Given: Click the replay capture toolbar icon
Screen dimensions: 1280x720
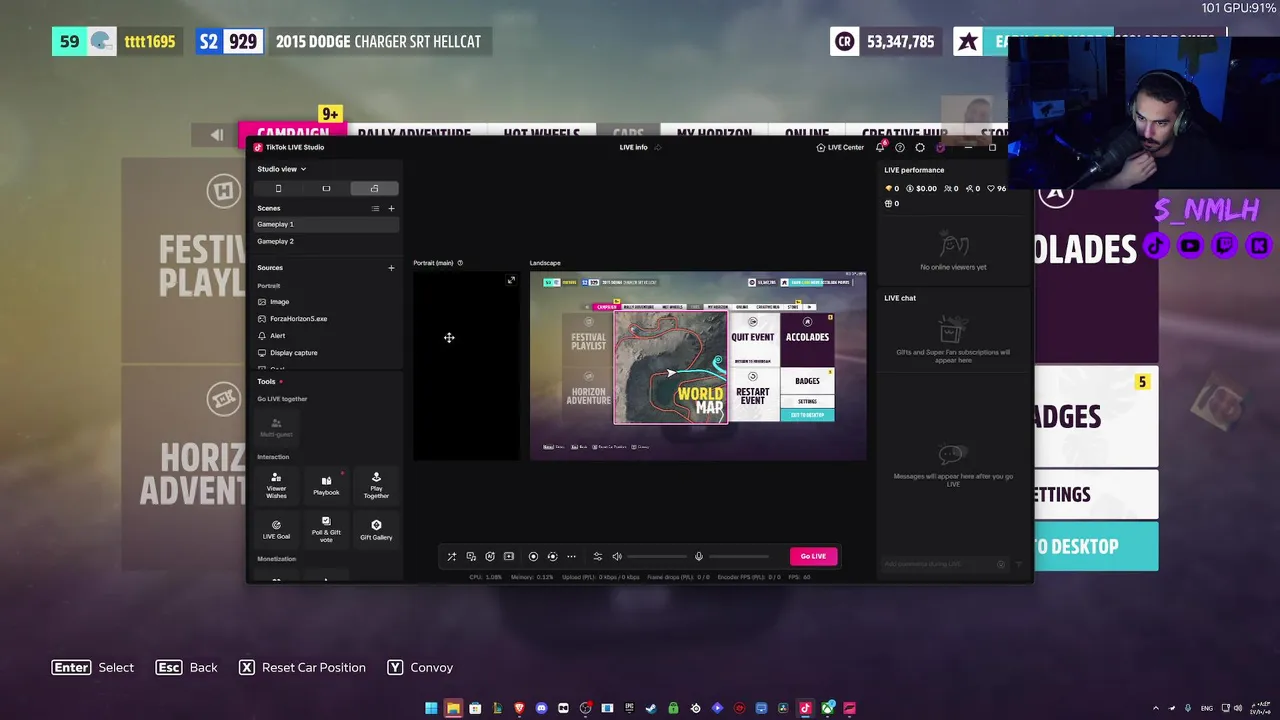Looking at the screenshot, I should coord(552,556).
